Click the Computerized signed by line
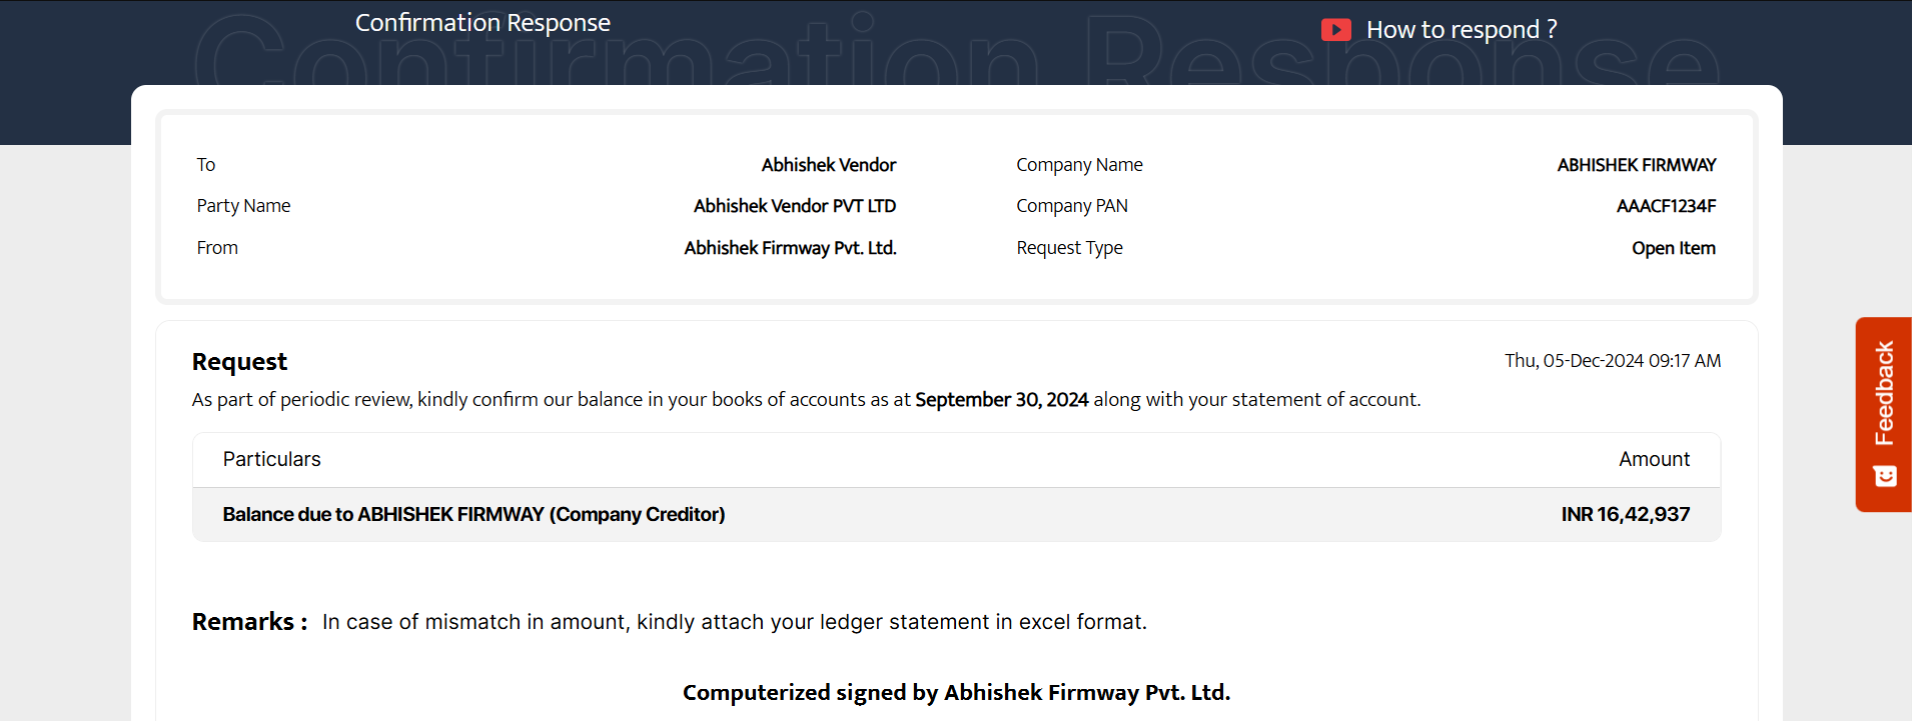 [956, 692]
